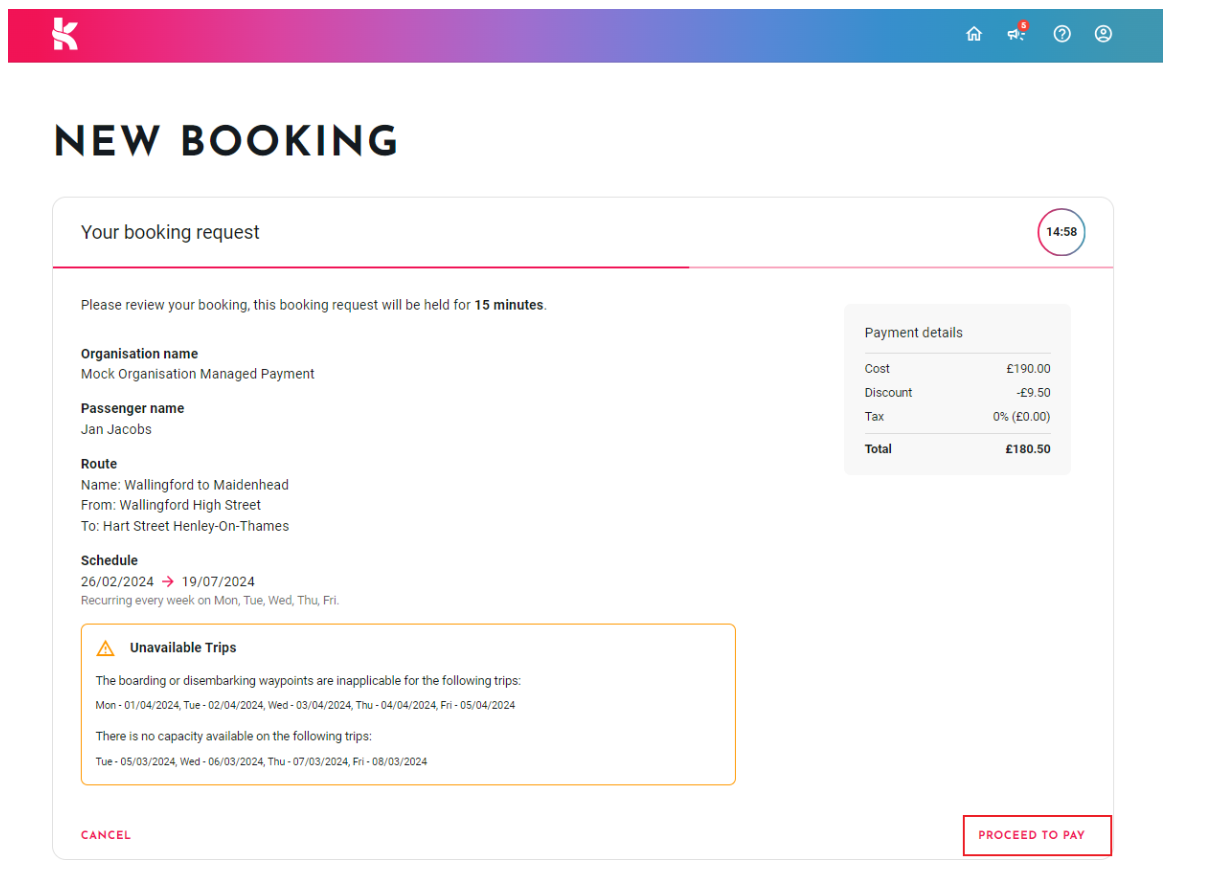This screenshot has height=880, width=1205.
Task: Click the pink arrow between schedule dates
Action: [x=168, y=581]
